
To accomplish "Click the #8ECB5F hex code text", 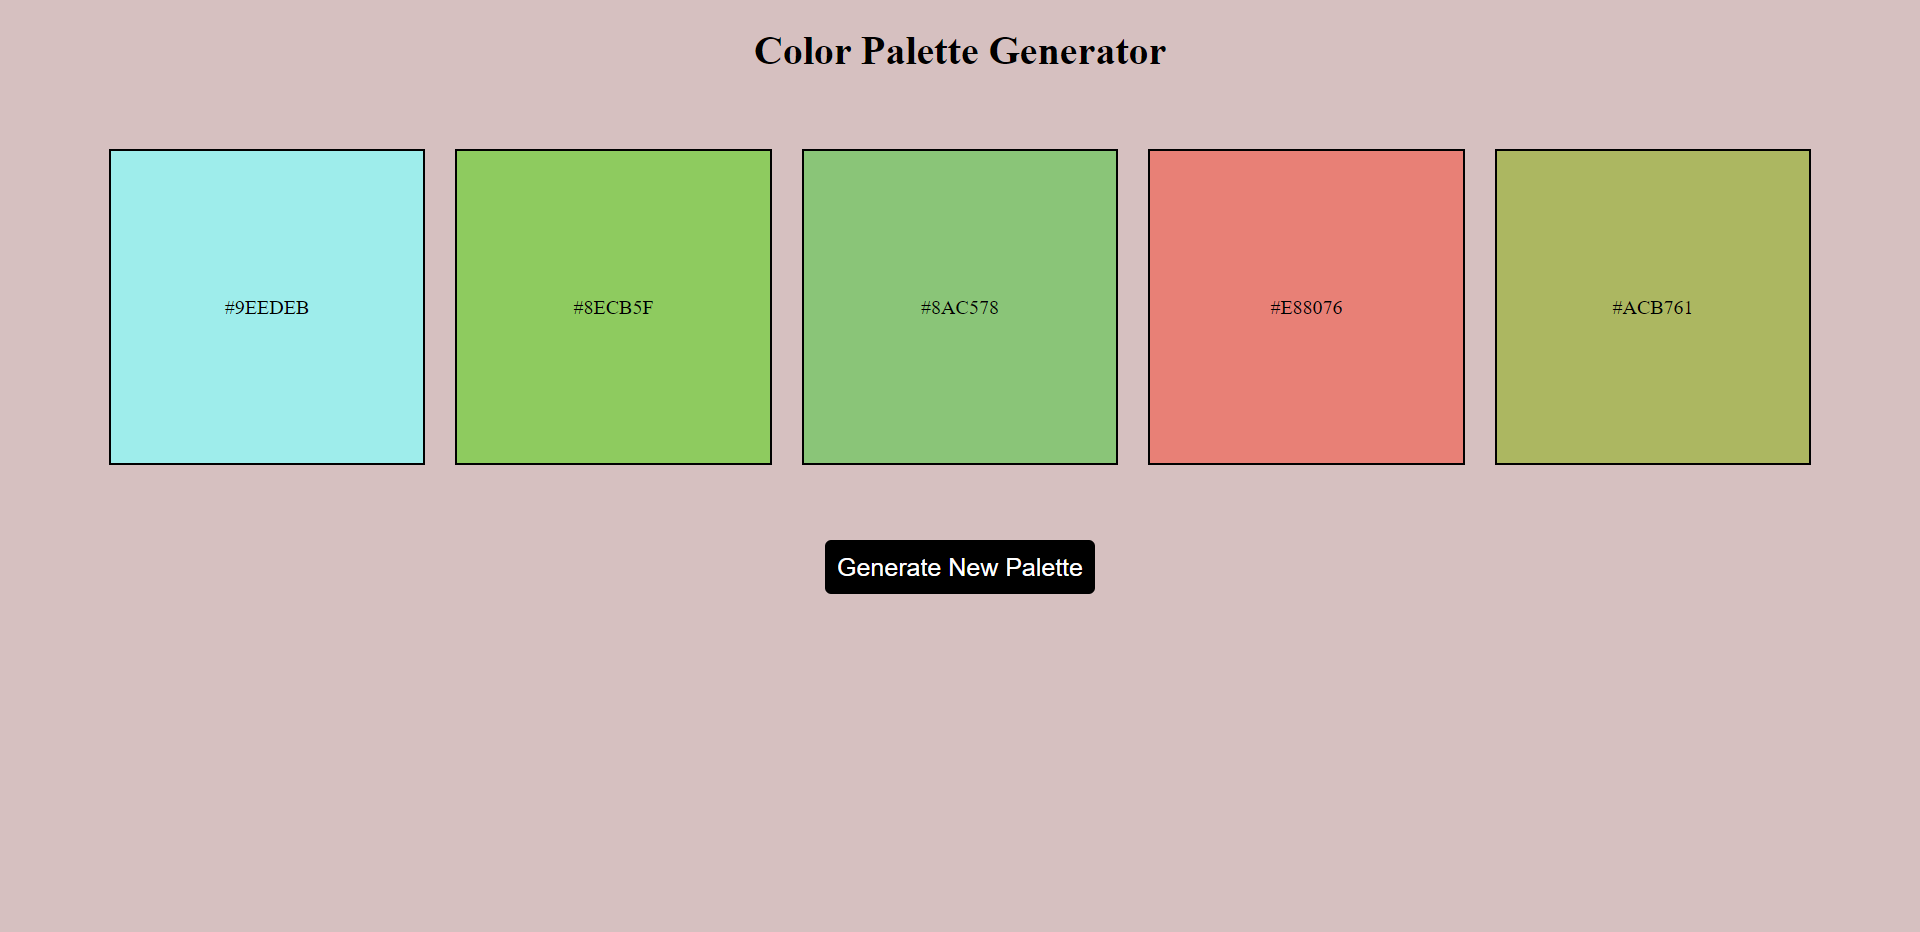I will pos(613,308).
